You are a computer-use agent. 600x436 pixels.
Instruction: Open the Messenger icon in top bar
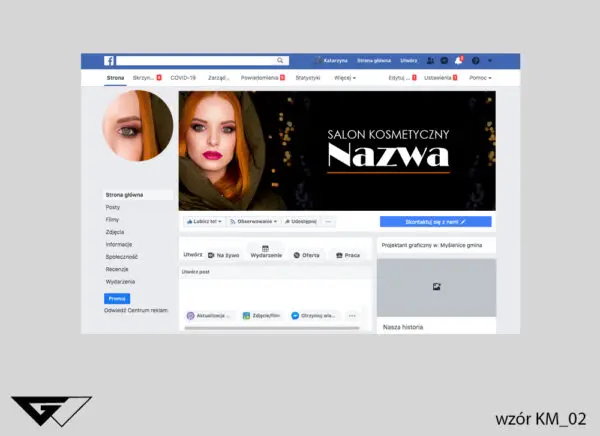[x=444, y=61]
